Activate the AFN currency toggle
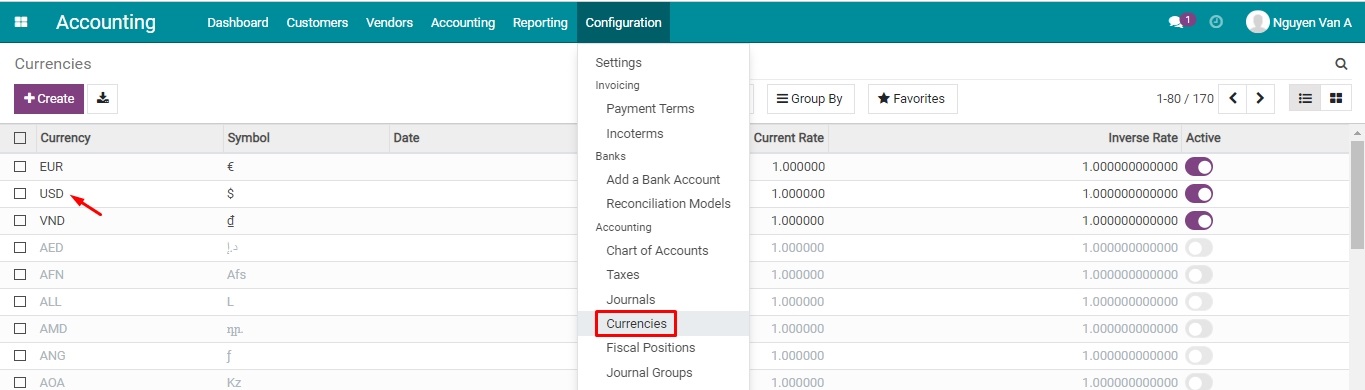This screenshot has width=1365, height=390. [x=1199, y=275]
